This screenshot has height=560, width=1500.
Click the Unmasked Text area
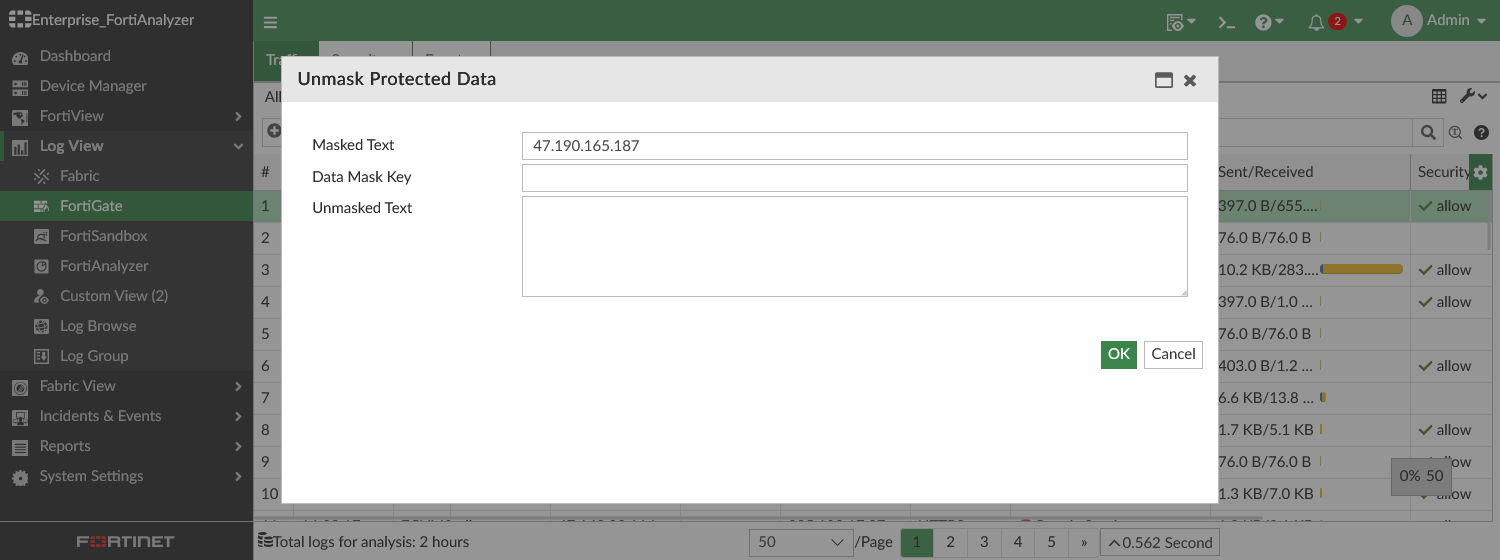tap(854, 246)
